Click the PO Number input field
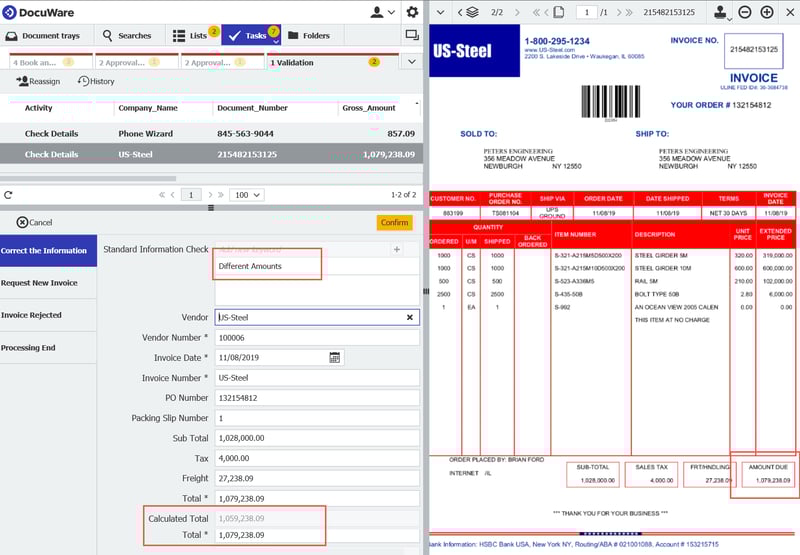Viewport: 800px width, 555px height. click(x=317, y=398)
